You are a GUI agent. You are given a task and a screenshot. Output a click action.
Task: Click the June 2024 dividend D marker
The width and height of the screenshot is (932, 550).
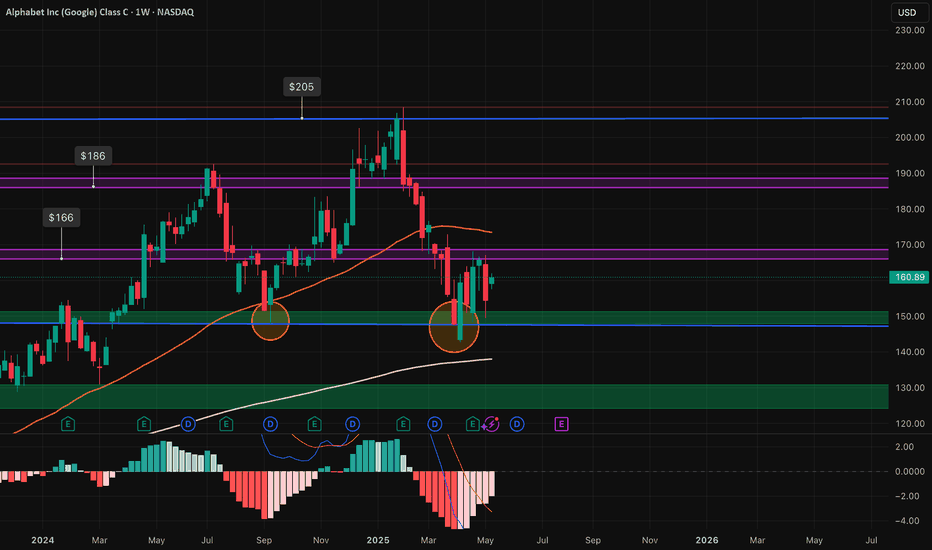[188, 424]
